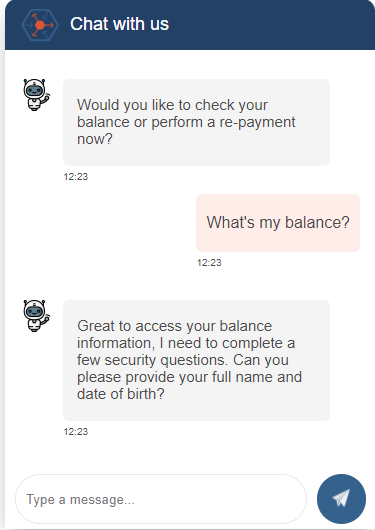Click "Would you like to check your" opening line
The height and width of the screenshot is (530, 375).
[x=172, y=105]
